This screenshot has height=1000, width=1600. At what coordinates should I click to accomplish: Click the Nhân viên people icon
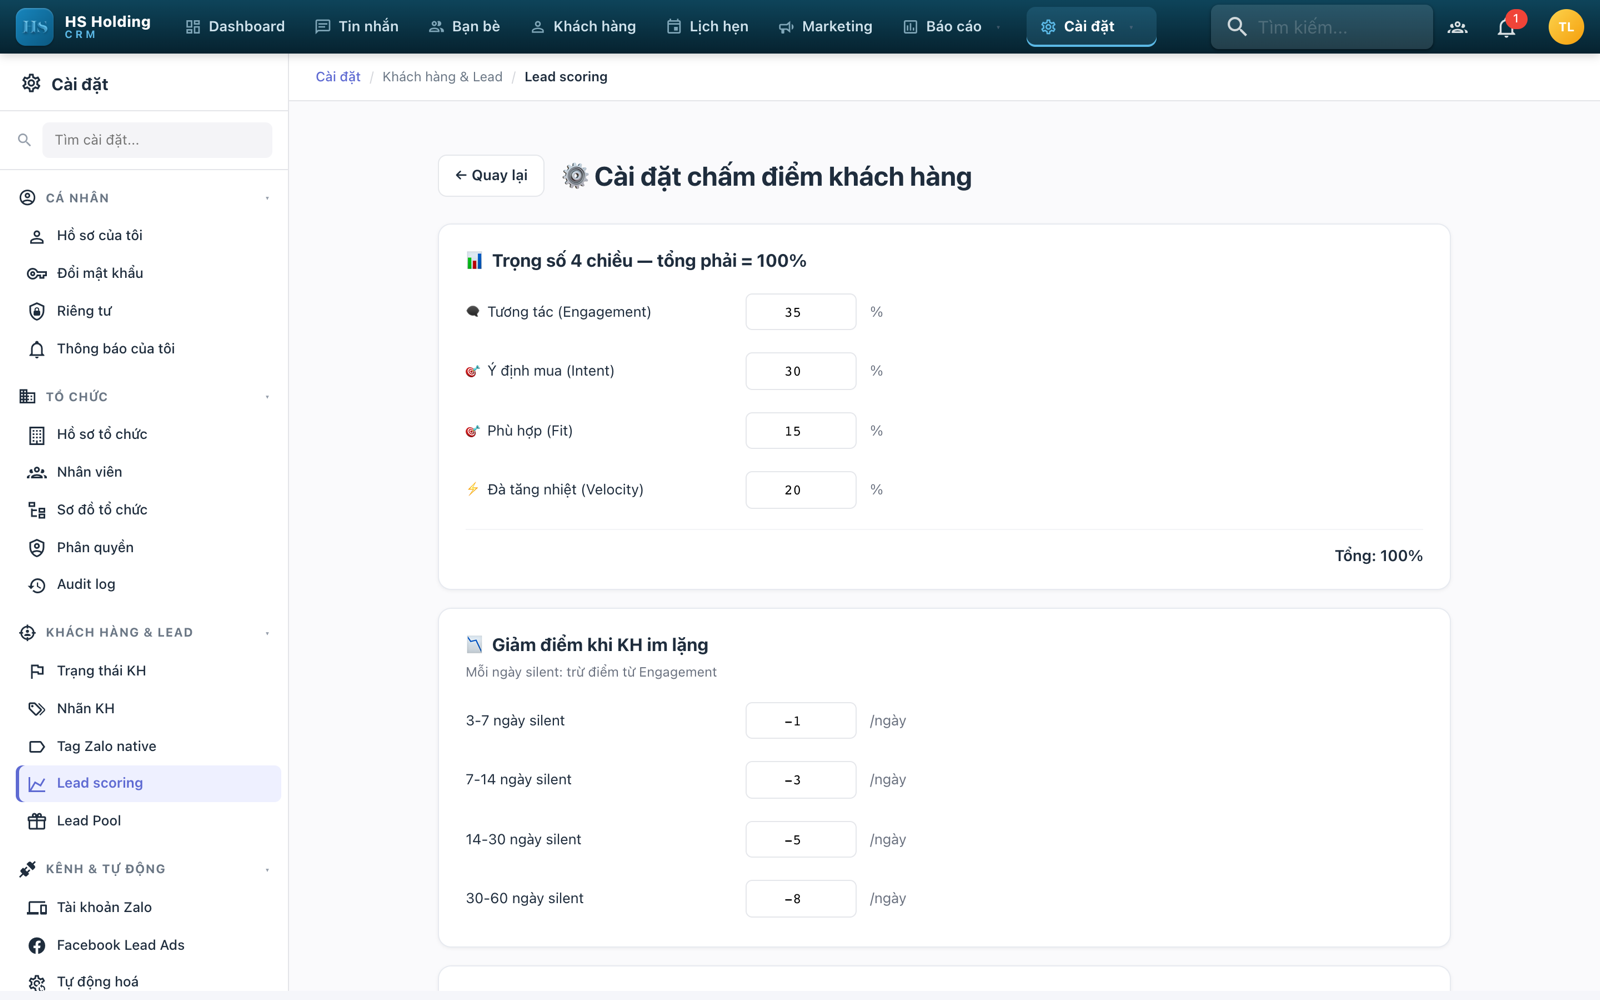point(37,472)
